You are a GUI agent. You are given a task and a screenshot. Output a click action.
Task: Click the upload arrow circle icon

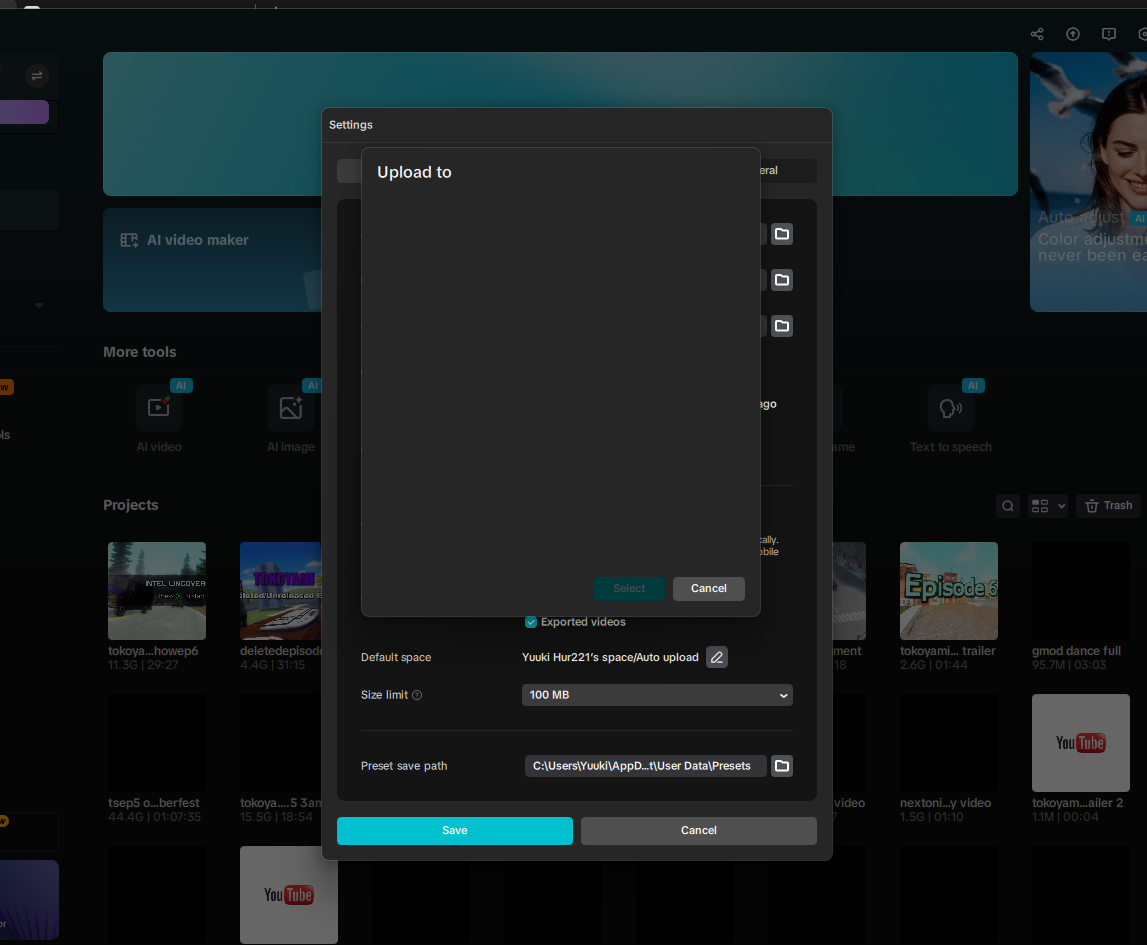coord(1073,34)
